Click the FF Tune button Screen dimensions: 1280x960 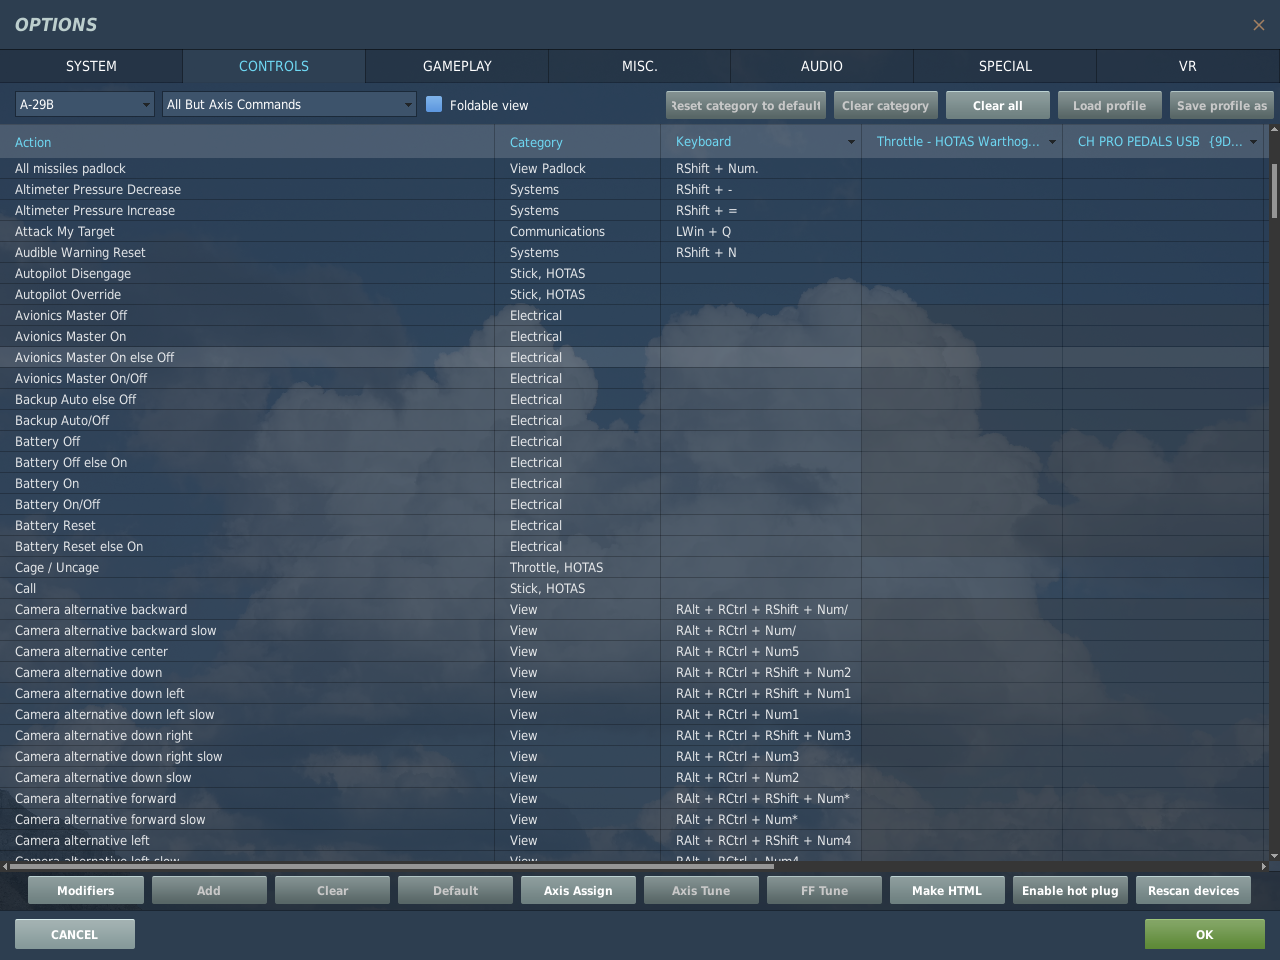pos(824,890)
